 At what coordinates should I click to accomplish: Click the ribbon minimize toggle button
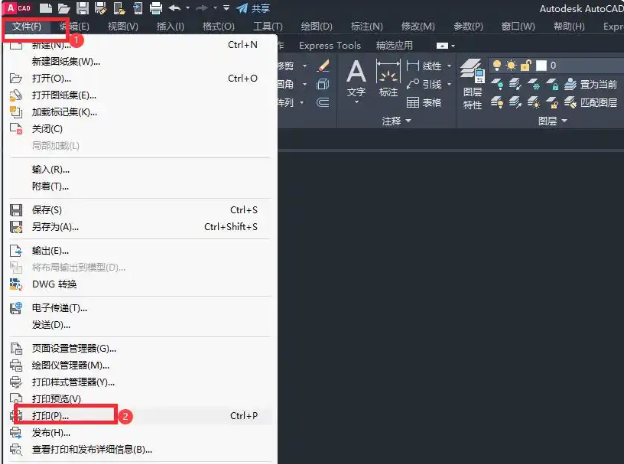442,46
